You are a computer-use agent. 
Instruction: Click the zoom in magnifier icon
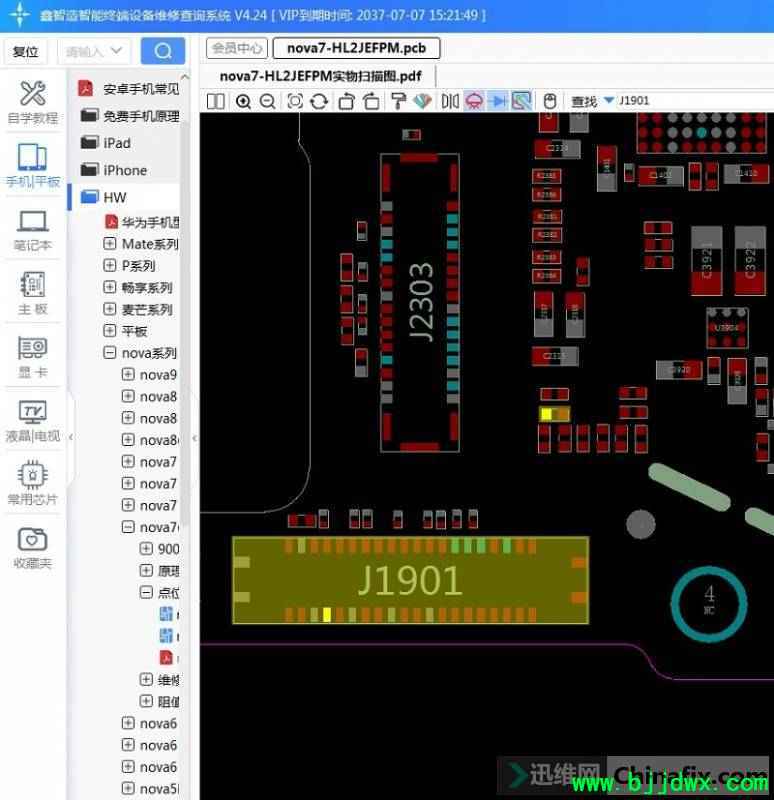[x=243, y=101]
